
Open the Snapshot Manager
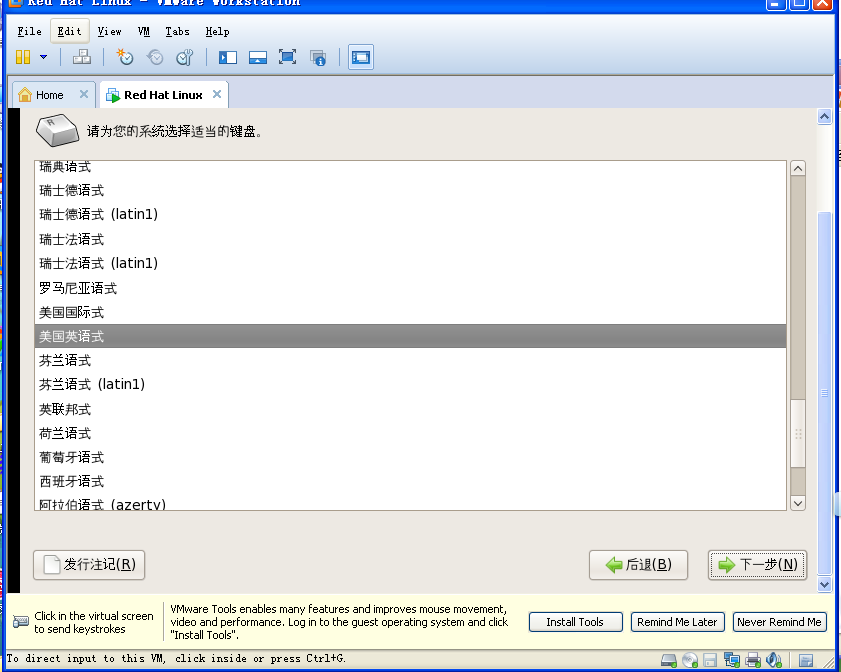pyautogui.click(x=184, y=57)
